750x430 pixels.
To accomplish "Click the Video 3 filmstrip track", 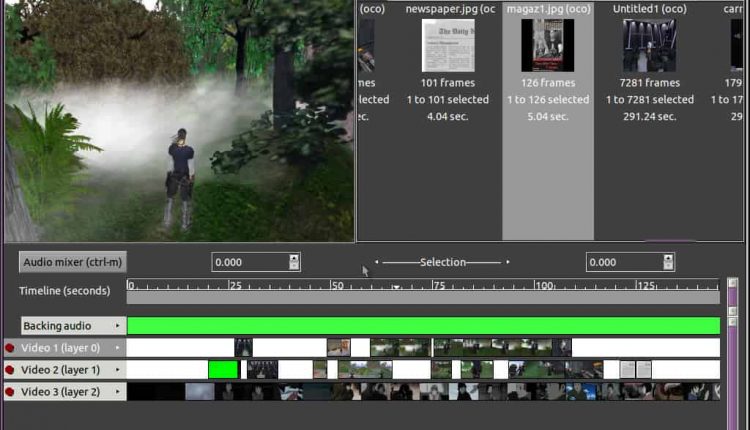I will (x=423, y=392).
